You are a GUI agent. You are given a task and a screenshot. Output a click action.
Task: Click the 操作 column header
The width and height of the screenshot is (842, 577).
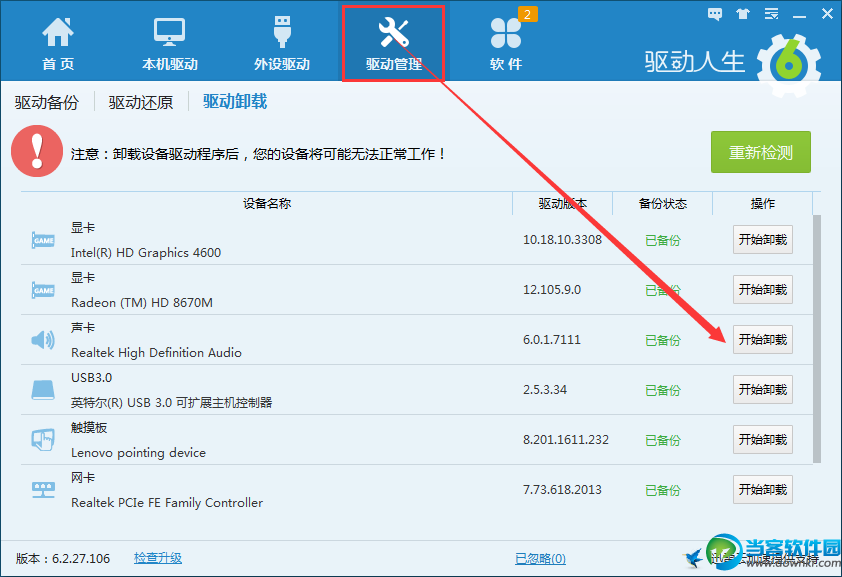763,203
